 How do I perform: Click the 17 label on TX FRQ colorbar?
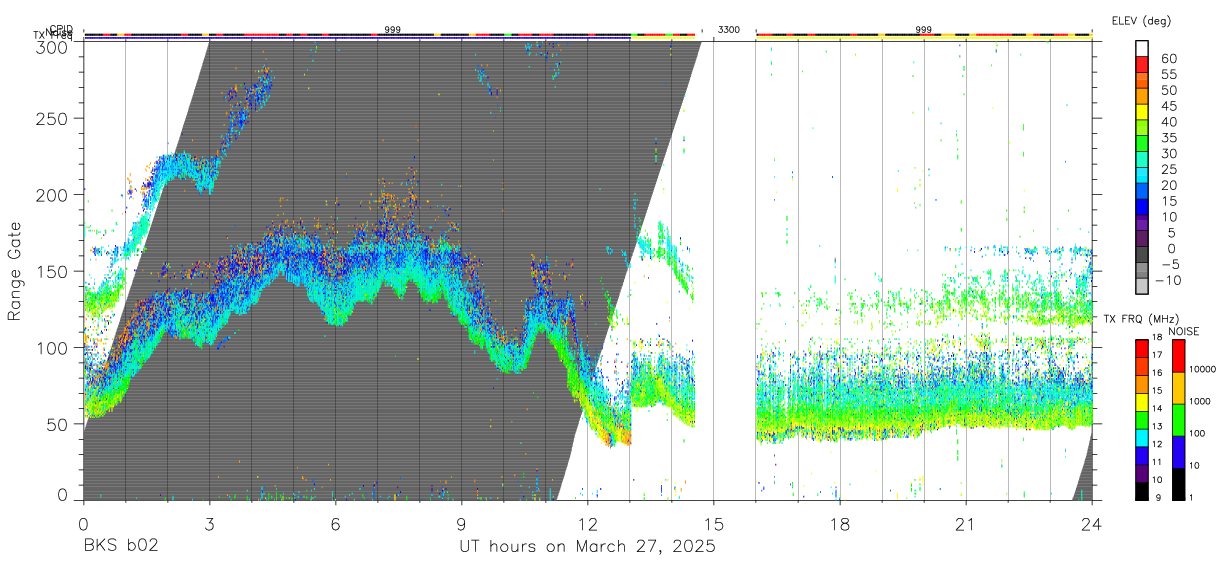[1159, 355]
